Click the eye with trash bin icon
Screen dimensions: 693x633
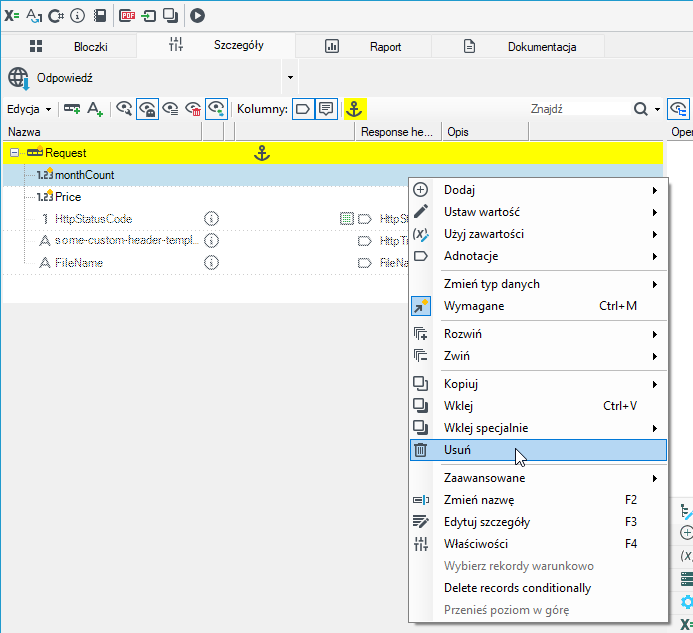click(193, 109)
